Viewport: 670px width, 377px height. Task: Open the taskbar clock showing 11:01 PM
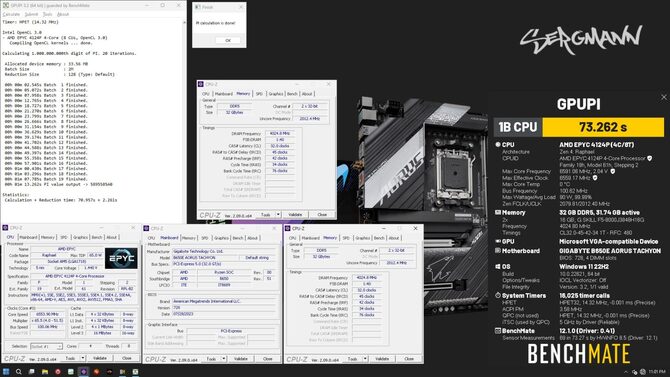click(657, 372)
